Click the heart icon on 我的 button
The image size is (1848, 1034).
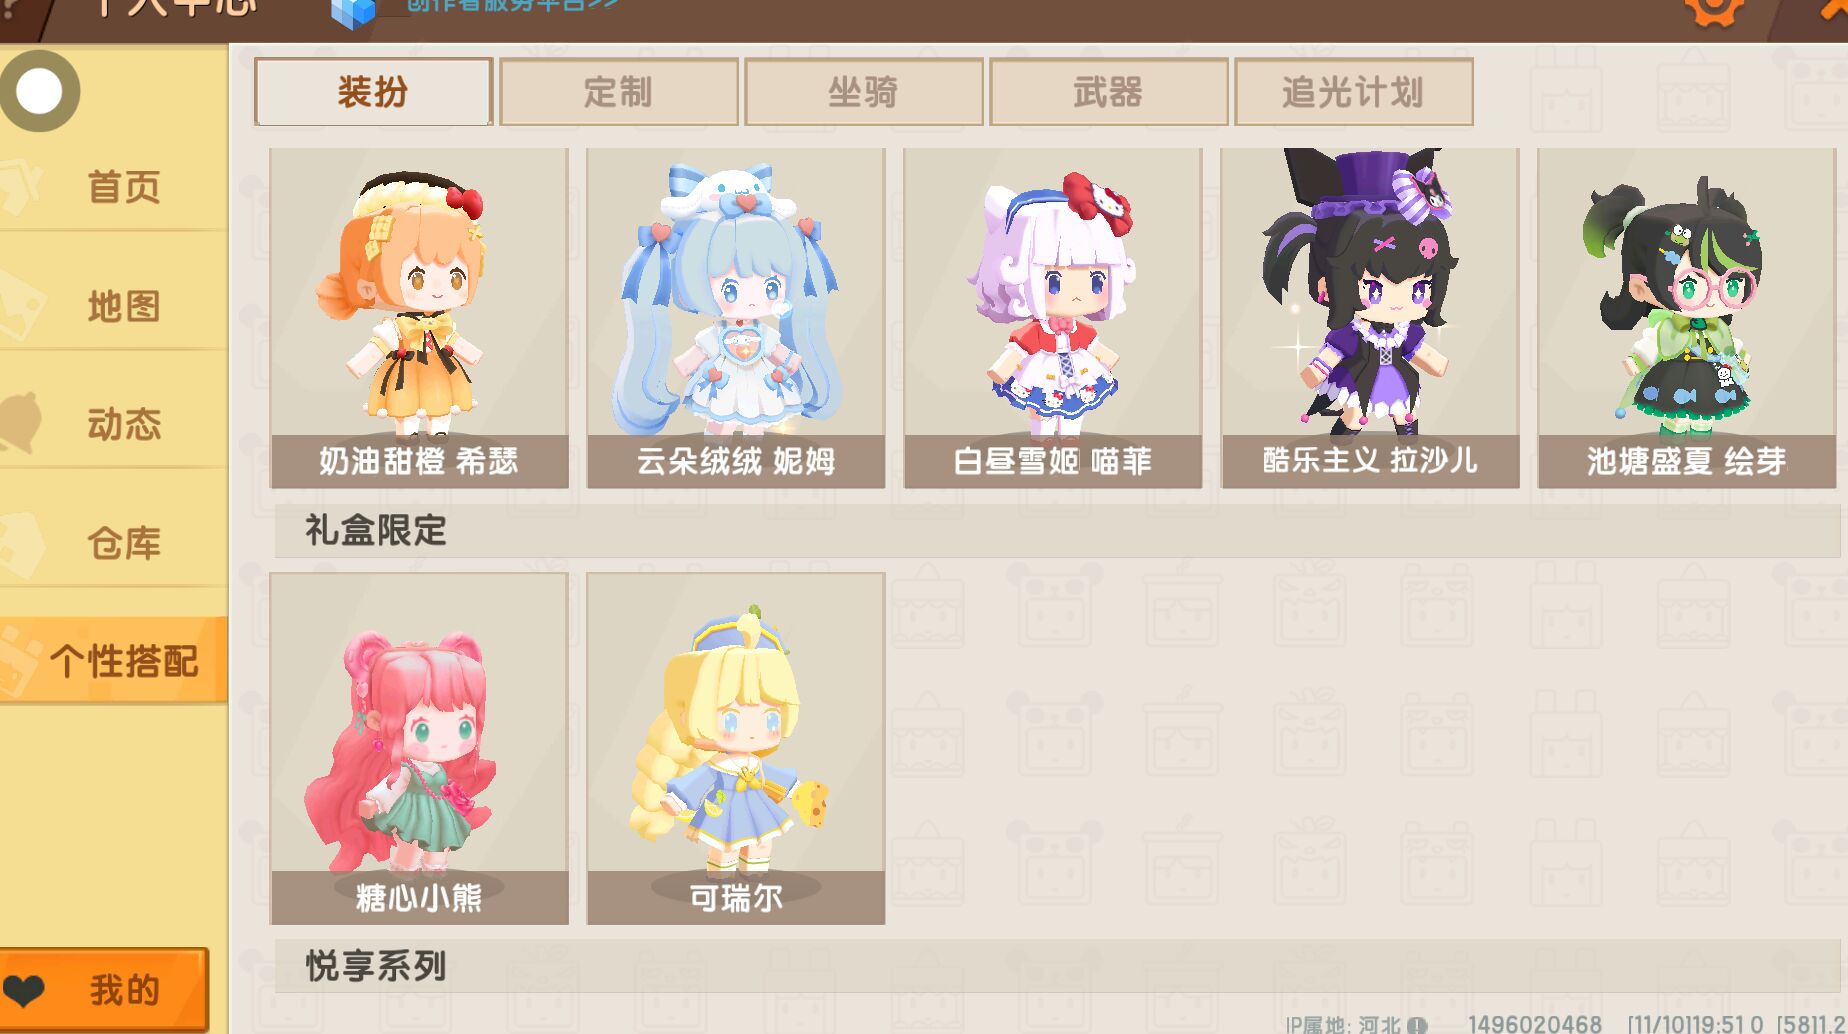tap(25, 990)
